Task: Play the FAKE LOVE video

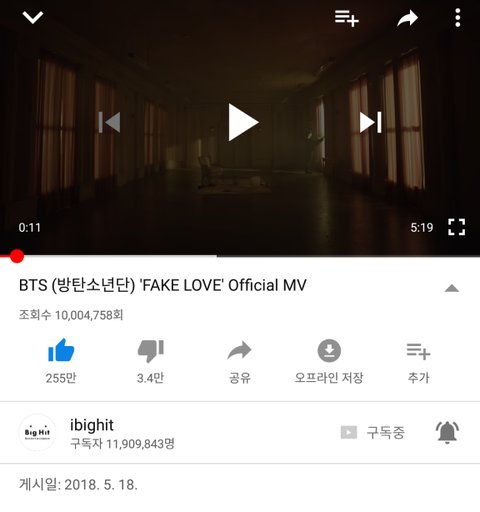Action: (243, 122)
